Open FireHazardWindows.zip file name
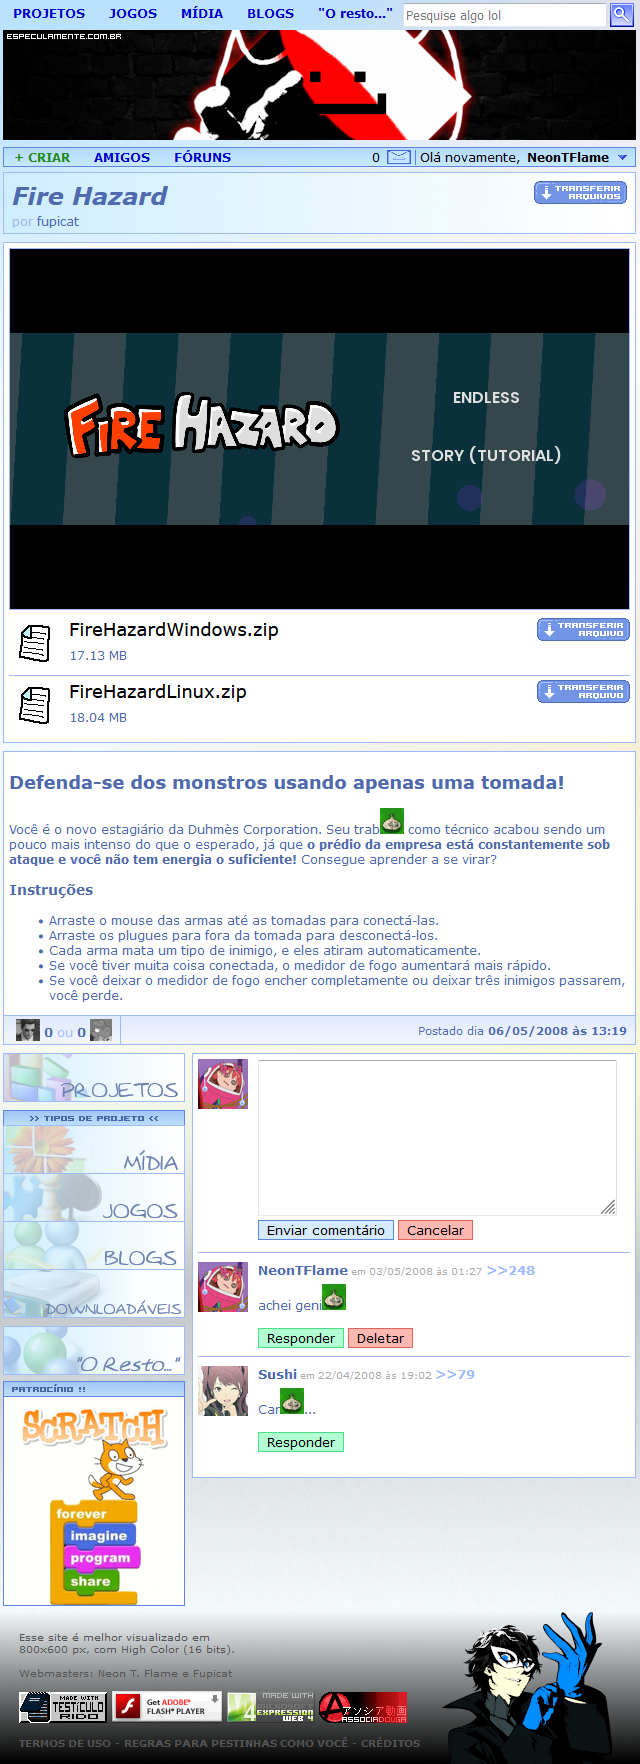This screenshot has height=1764, width=640. pos(174,630)
